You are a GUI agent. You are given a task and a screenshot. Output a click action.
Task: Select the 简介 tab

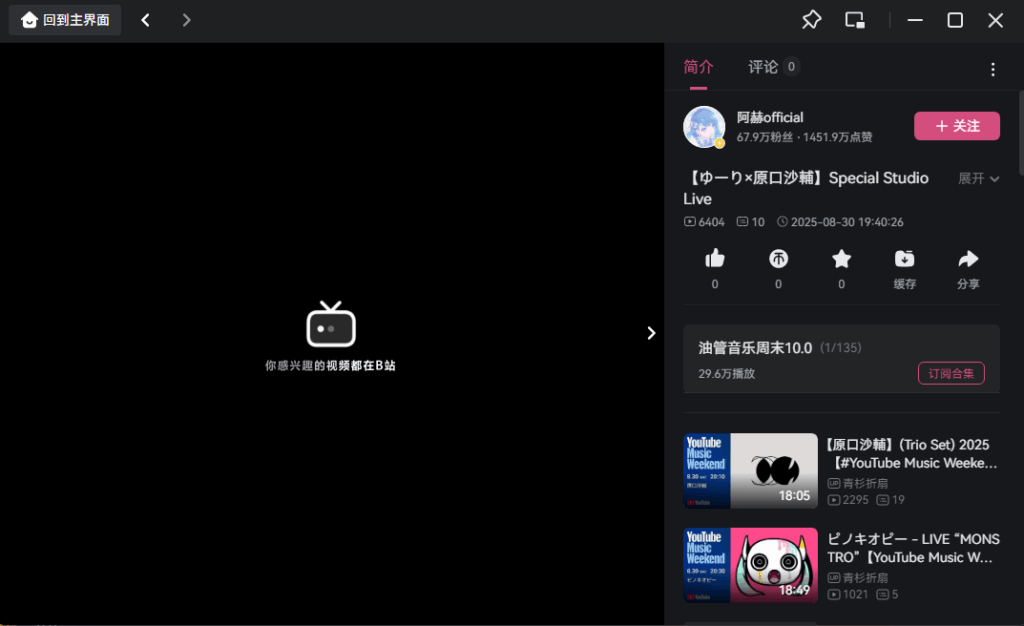click(x=698, y=67)
